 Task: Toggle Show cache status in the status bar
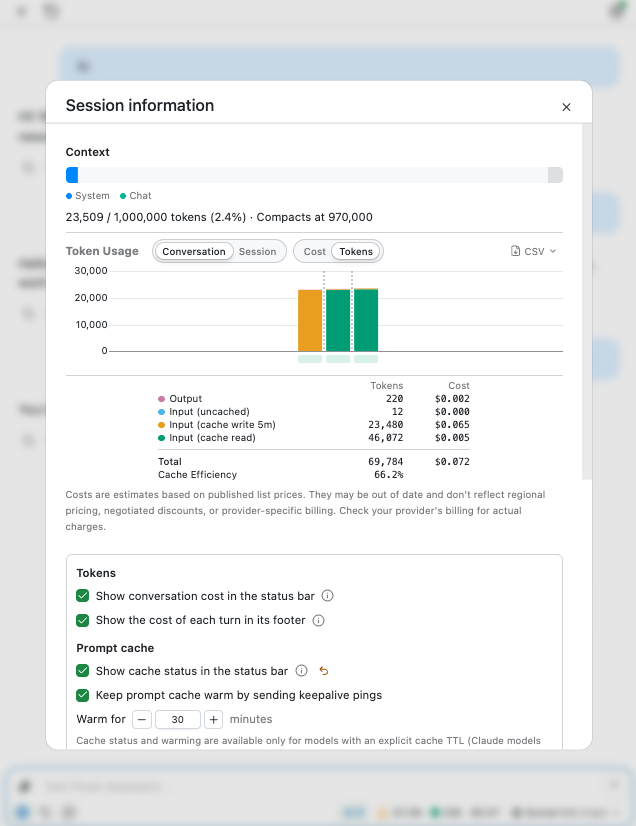pyautogui.click(x=83, y=671)
